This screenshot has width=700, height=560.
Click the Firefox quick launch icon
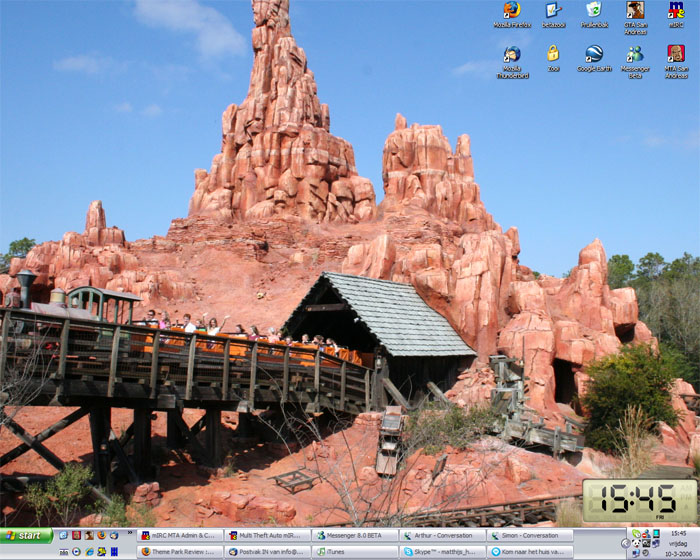point(102,535)
